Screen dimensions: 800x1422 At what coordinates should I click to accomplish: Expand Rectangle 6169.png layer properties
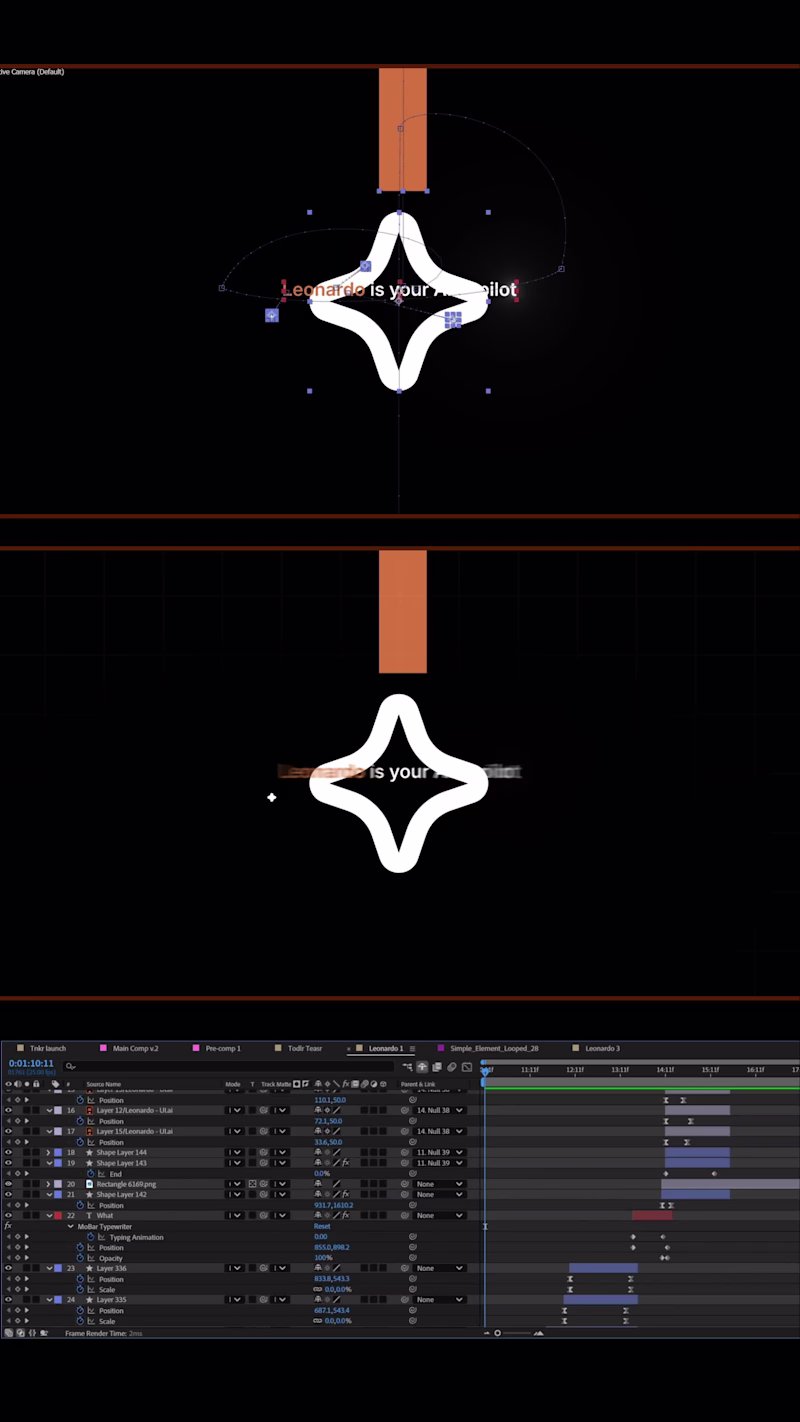point(49,1184)
